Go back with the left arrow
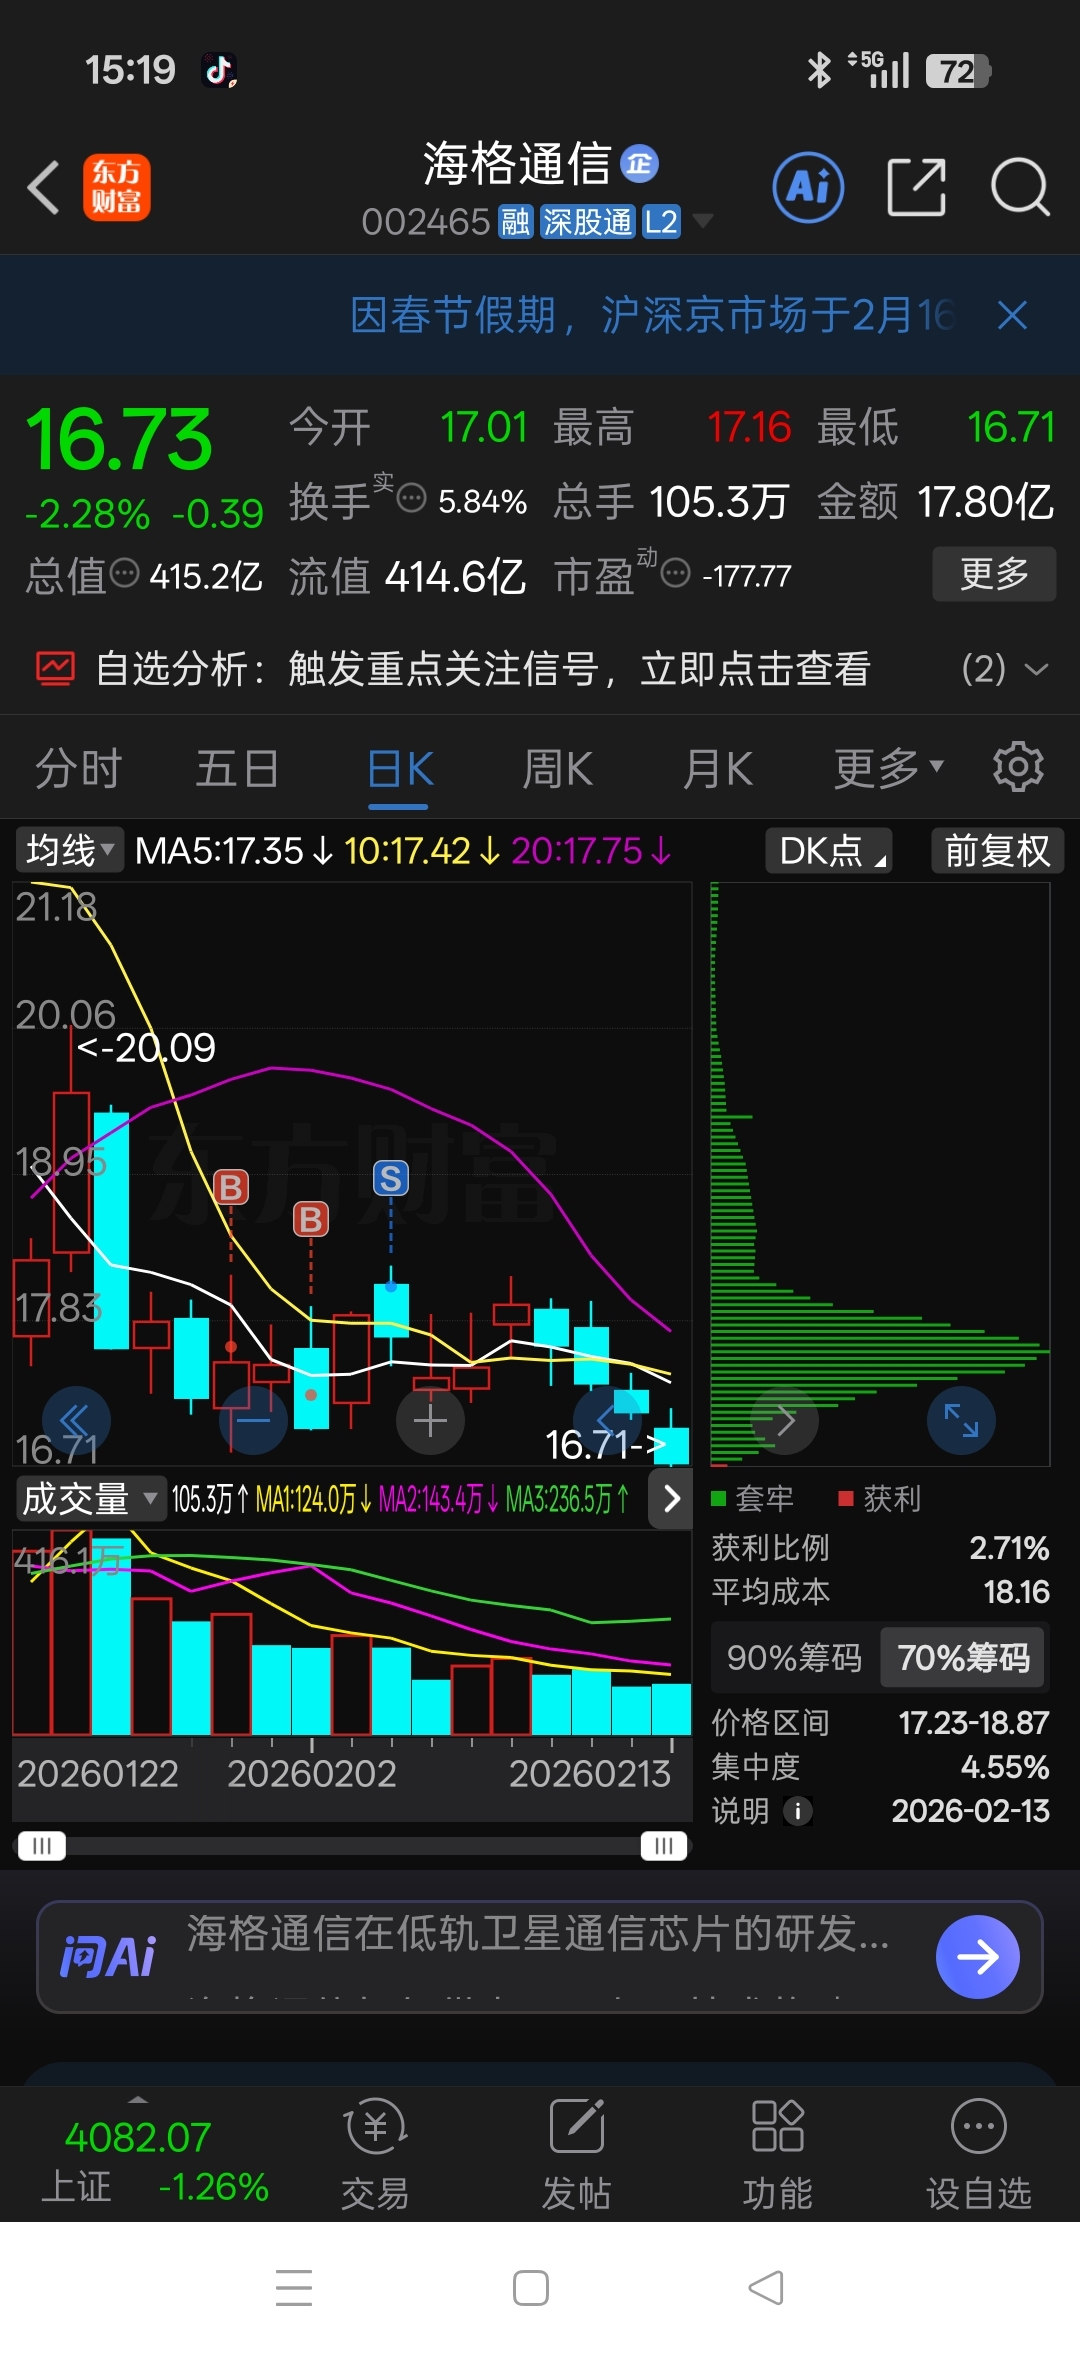 click(43, 187)
